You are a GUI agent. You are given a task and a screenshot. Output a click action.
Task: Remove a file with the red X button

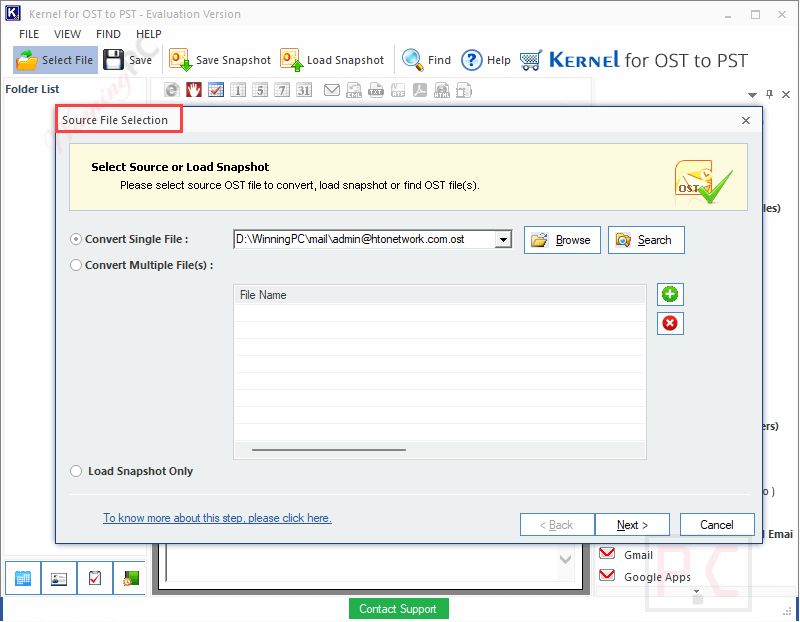click(670, 323)
